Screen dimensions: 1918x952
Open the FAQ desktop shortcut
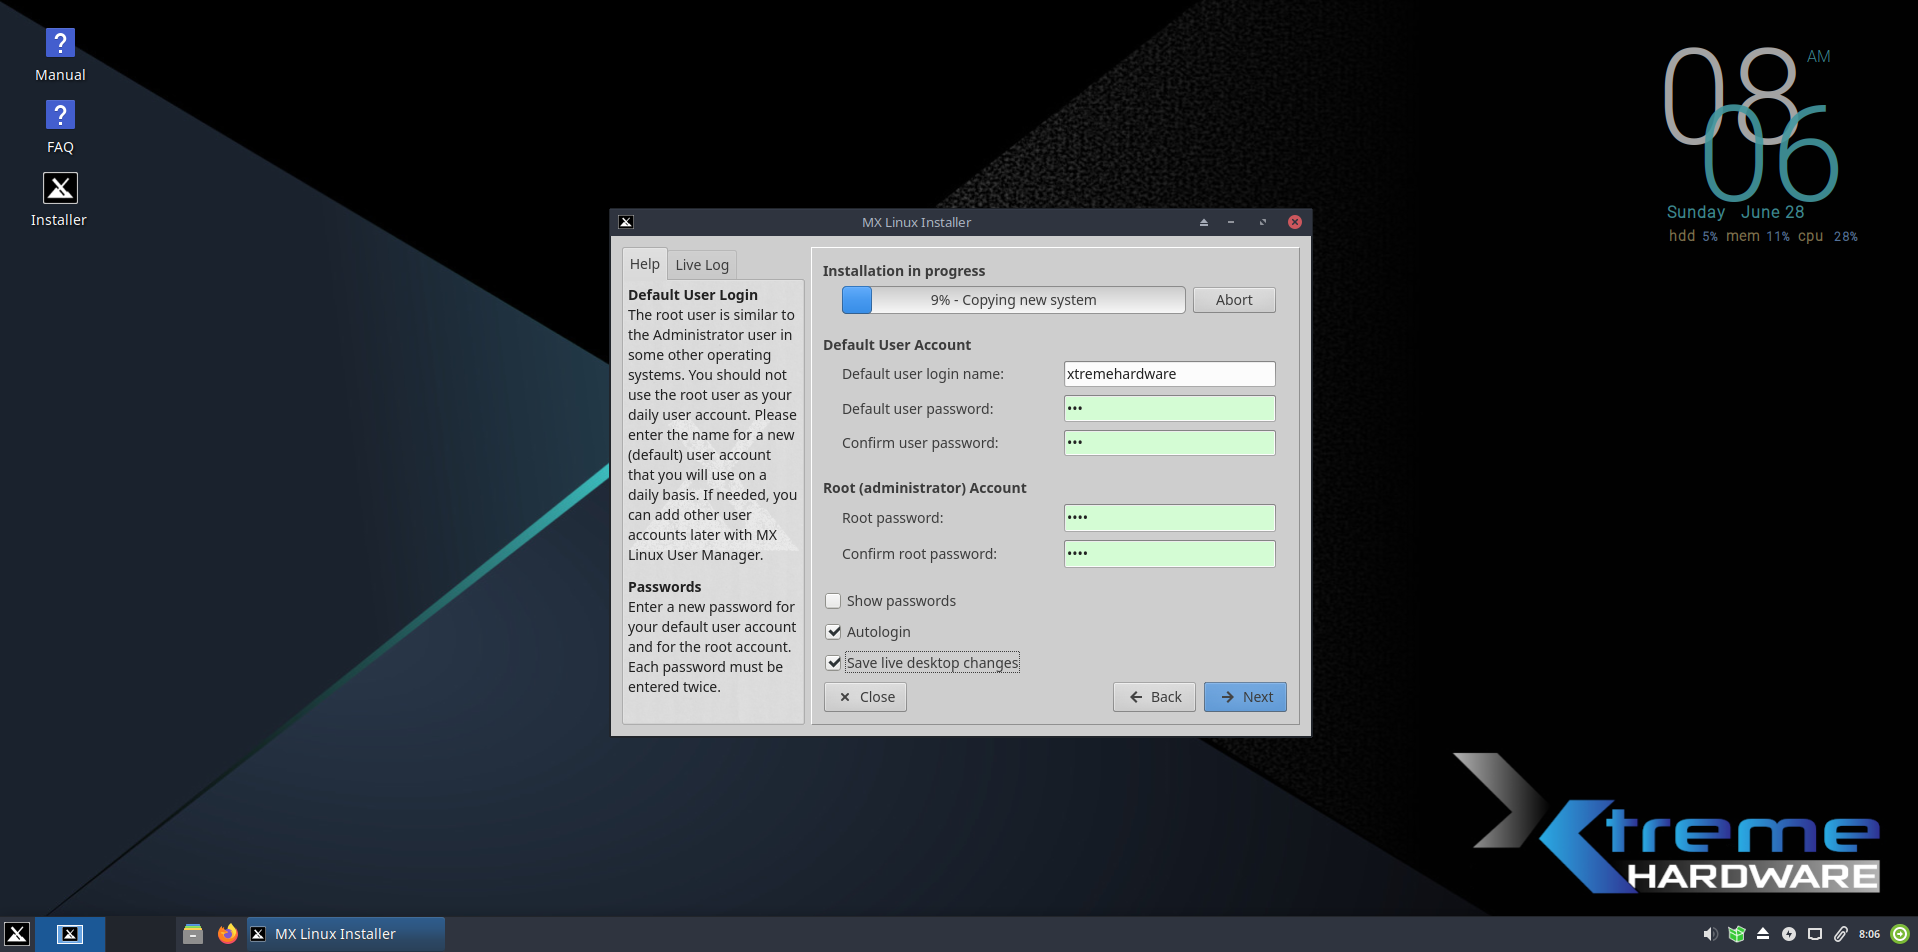(x=60, y=117)
